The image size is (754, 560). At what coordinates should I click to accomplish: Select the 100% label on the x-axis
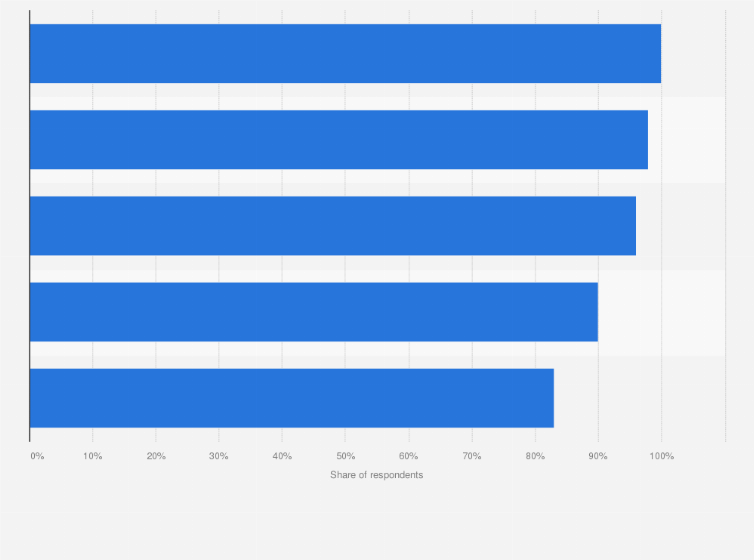[661, 456]
